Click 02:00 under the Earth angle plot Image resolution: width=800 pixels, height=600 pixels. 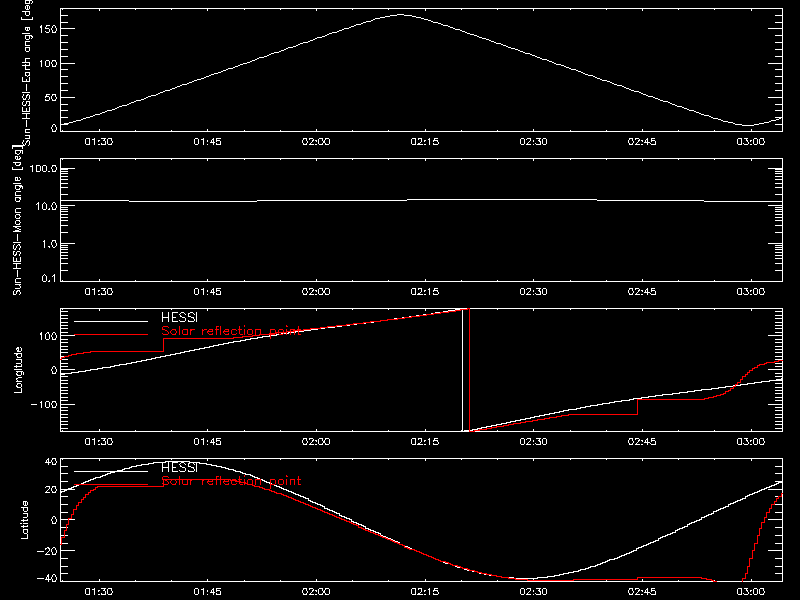click(316, 142)
